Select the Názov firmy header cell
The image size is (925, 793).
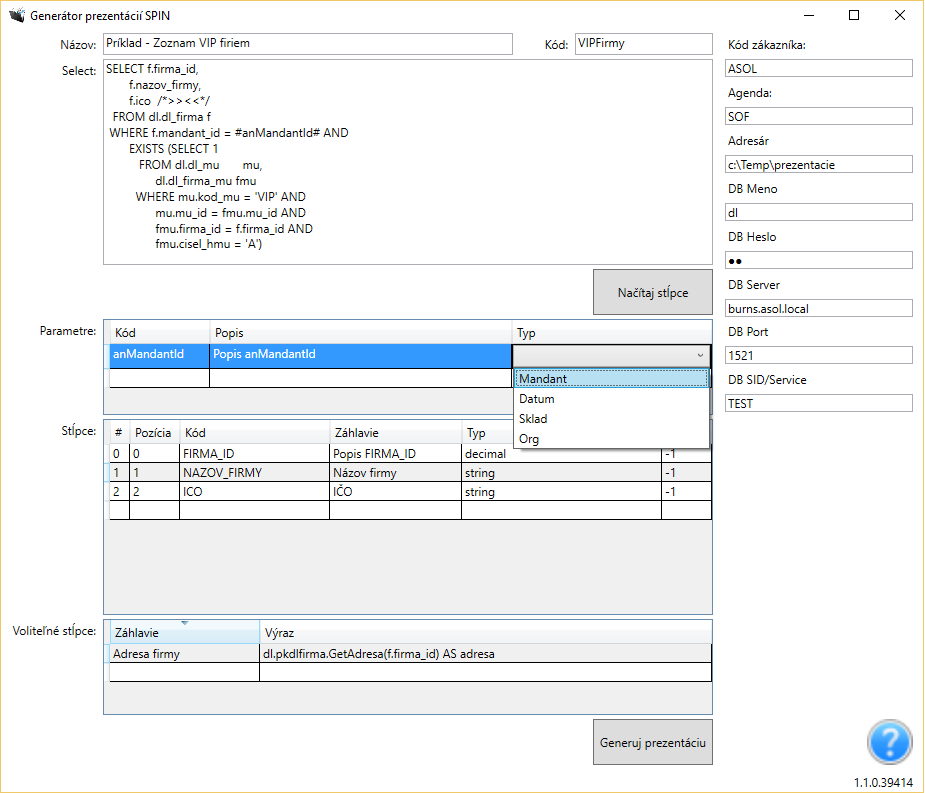[x=395, y=473]
